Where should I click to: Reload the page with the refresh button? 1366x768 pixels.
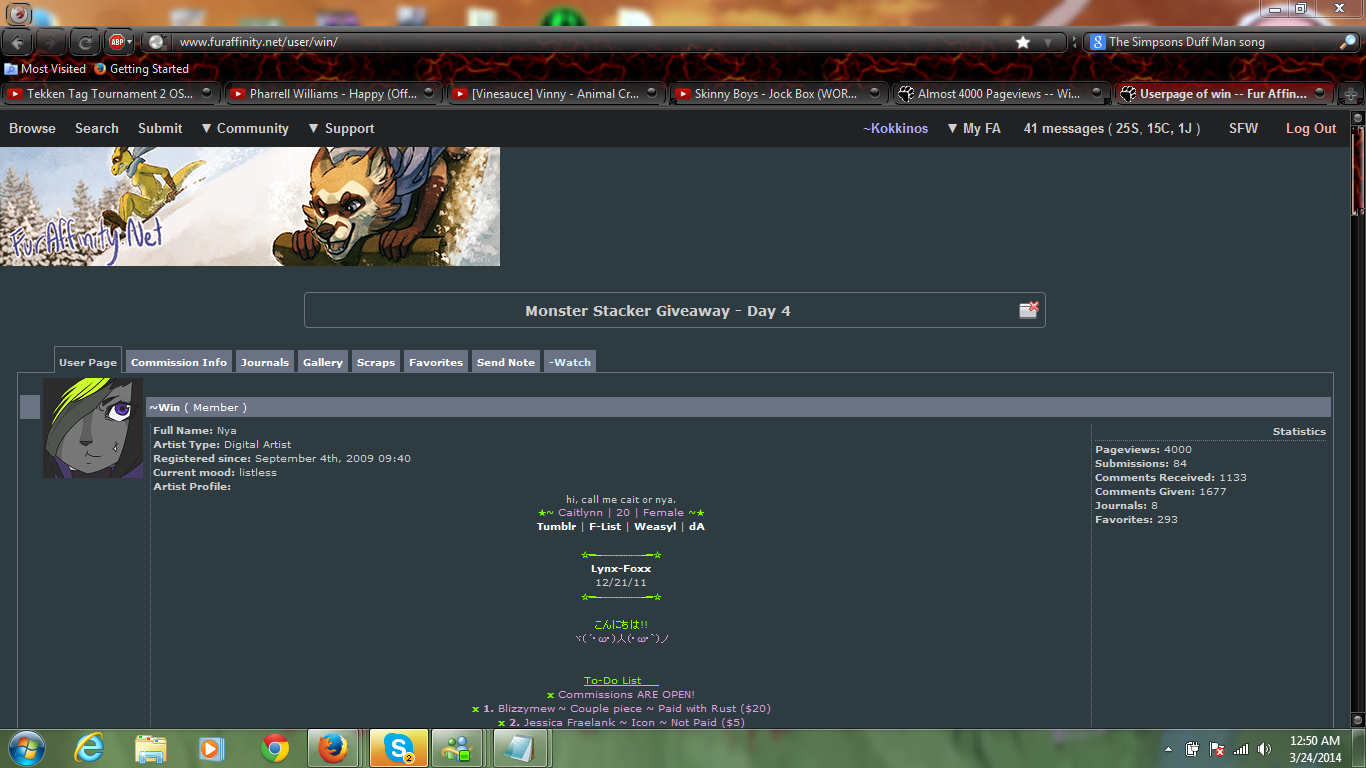pos(84,42)
